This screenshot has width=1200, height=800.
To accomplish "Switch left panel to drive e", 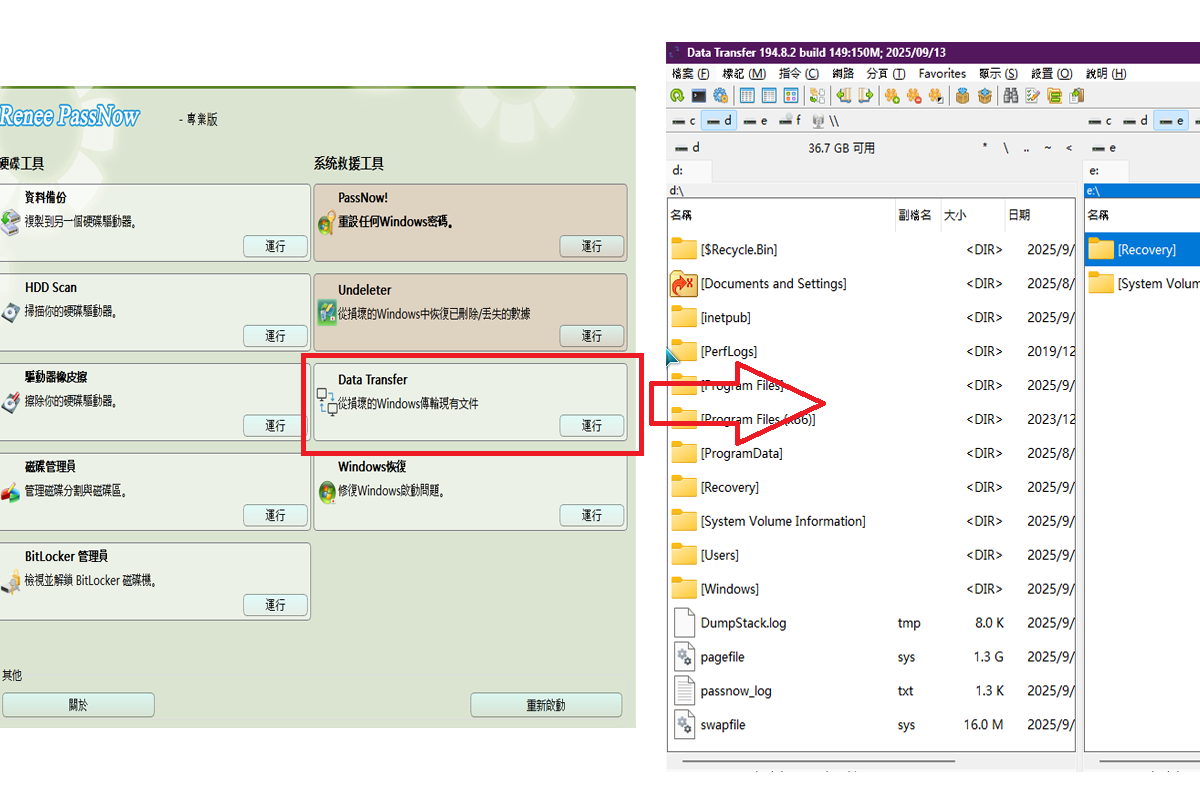I will (757, 121).
